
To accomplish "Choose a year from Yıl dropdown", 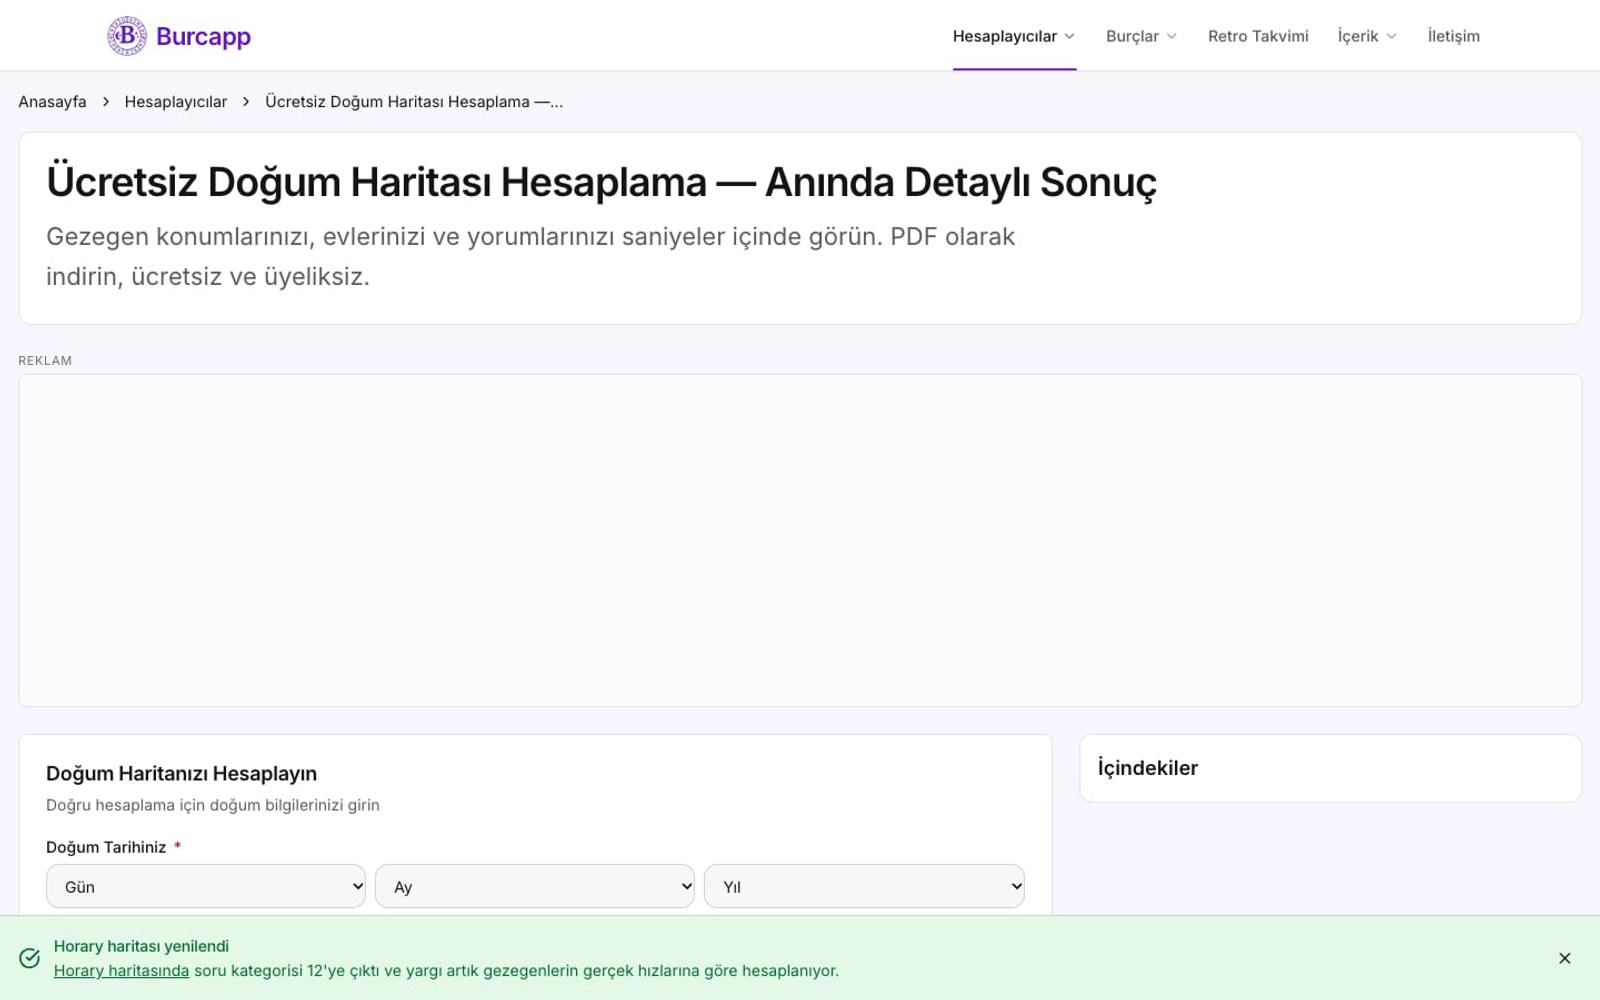I will (x=864, y=886).
